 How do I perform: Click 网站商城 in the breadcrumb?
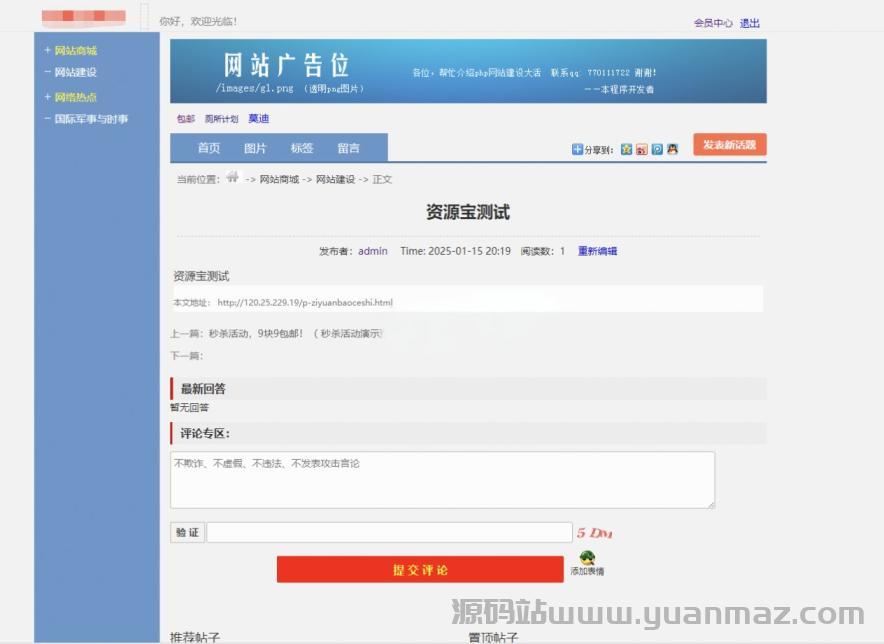click(x=279, y=179)
